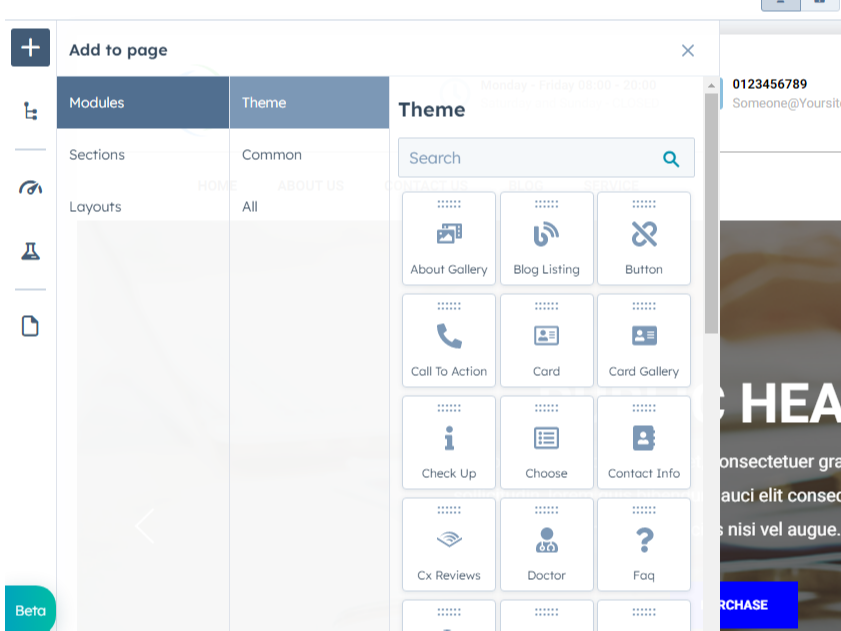The height and width of the screenshot is (631, 841).
Task: Select the Faq module
Action: pos(644,546)
